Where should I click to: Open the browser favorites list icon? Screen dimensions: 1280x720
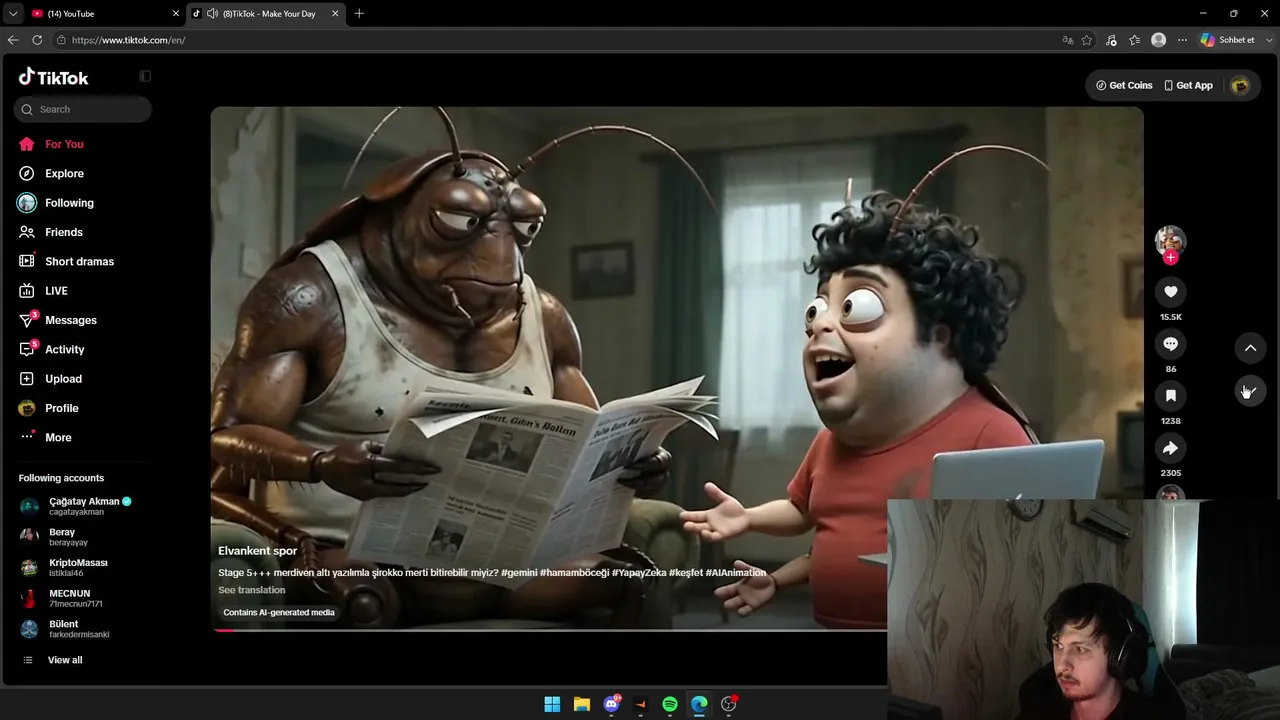click(x=1134, y=40)
